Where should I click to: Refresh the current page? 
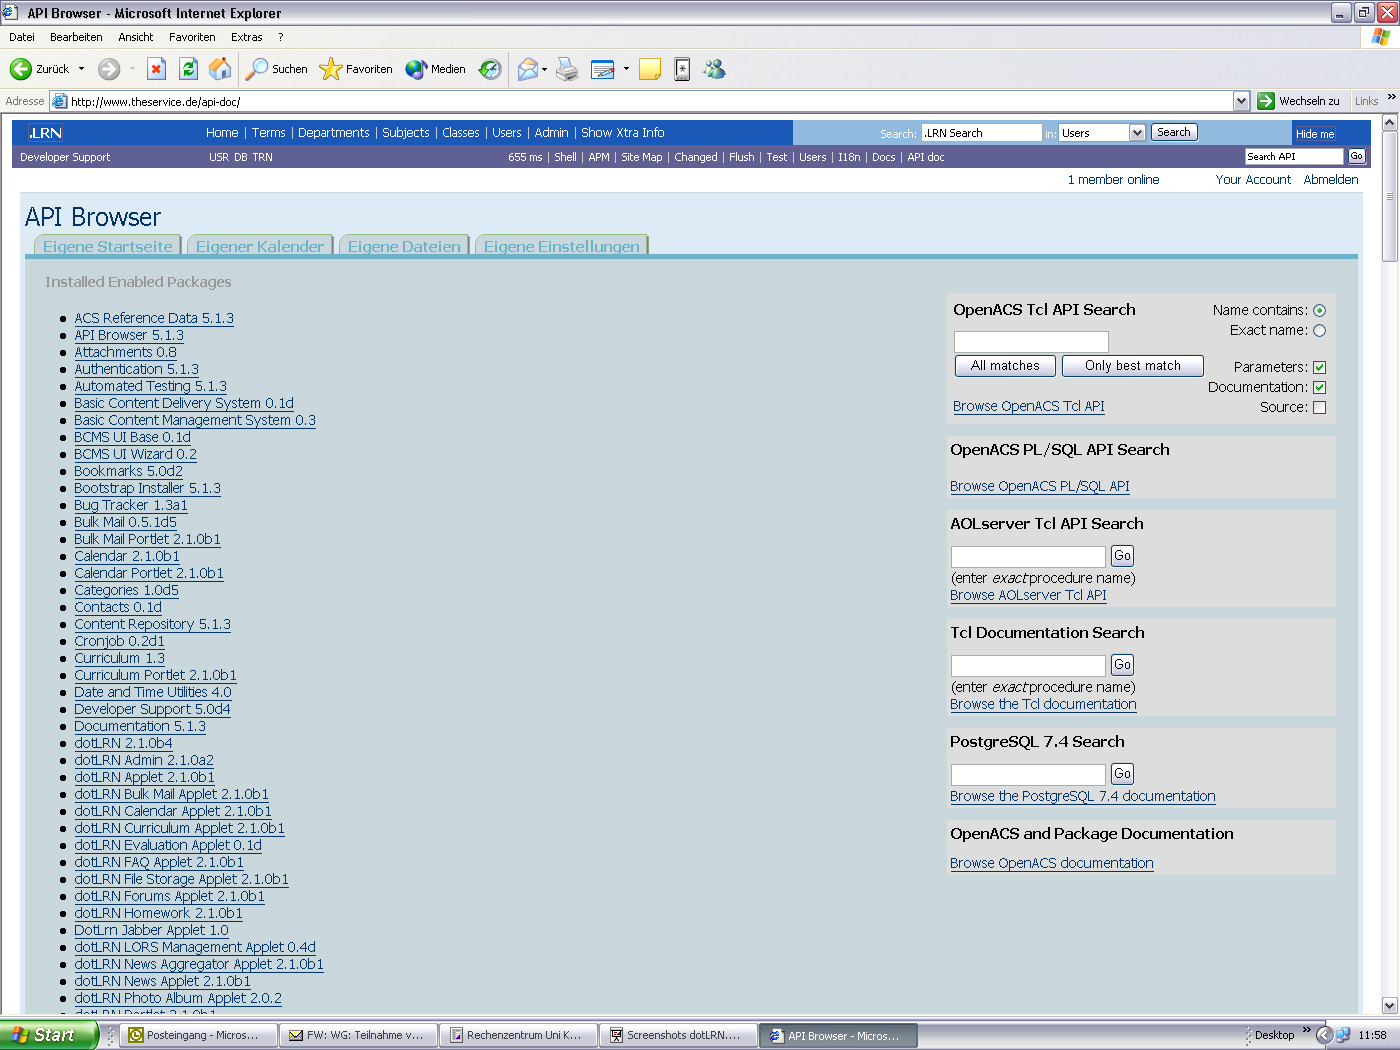188,68
